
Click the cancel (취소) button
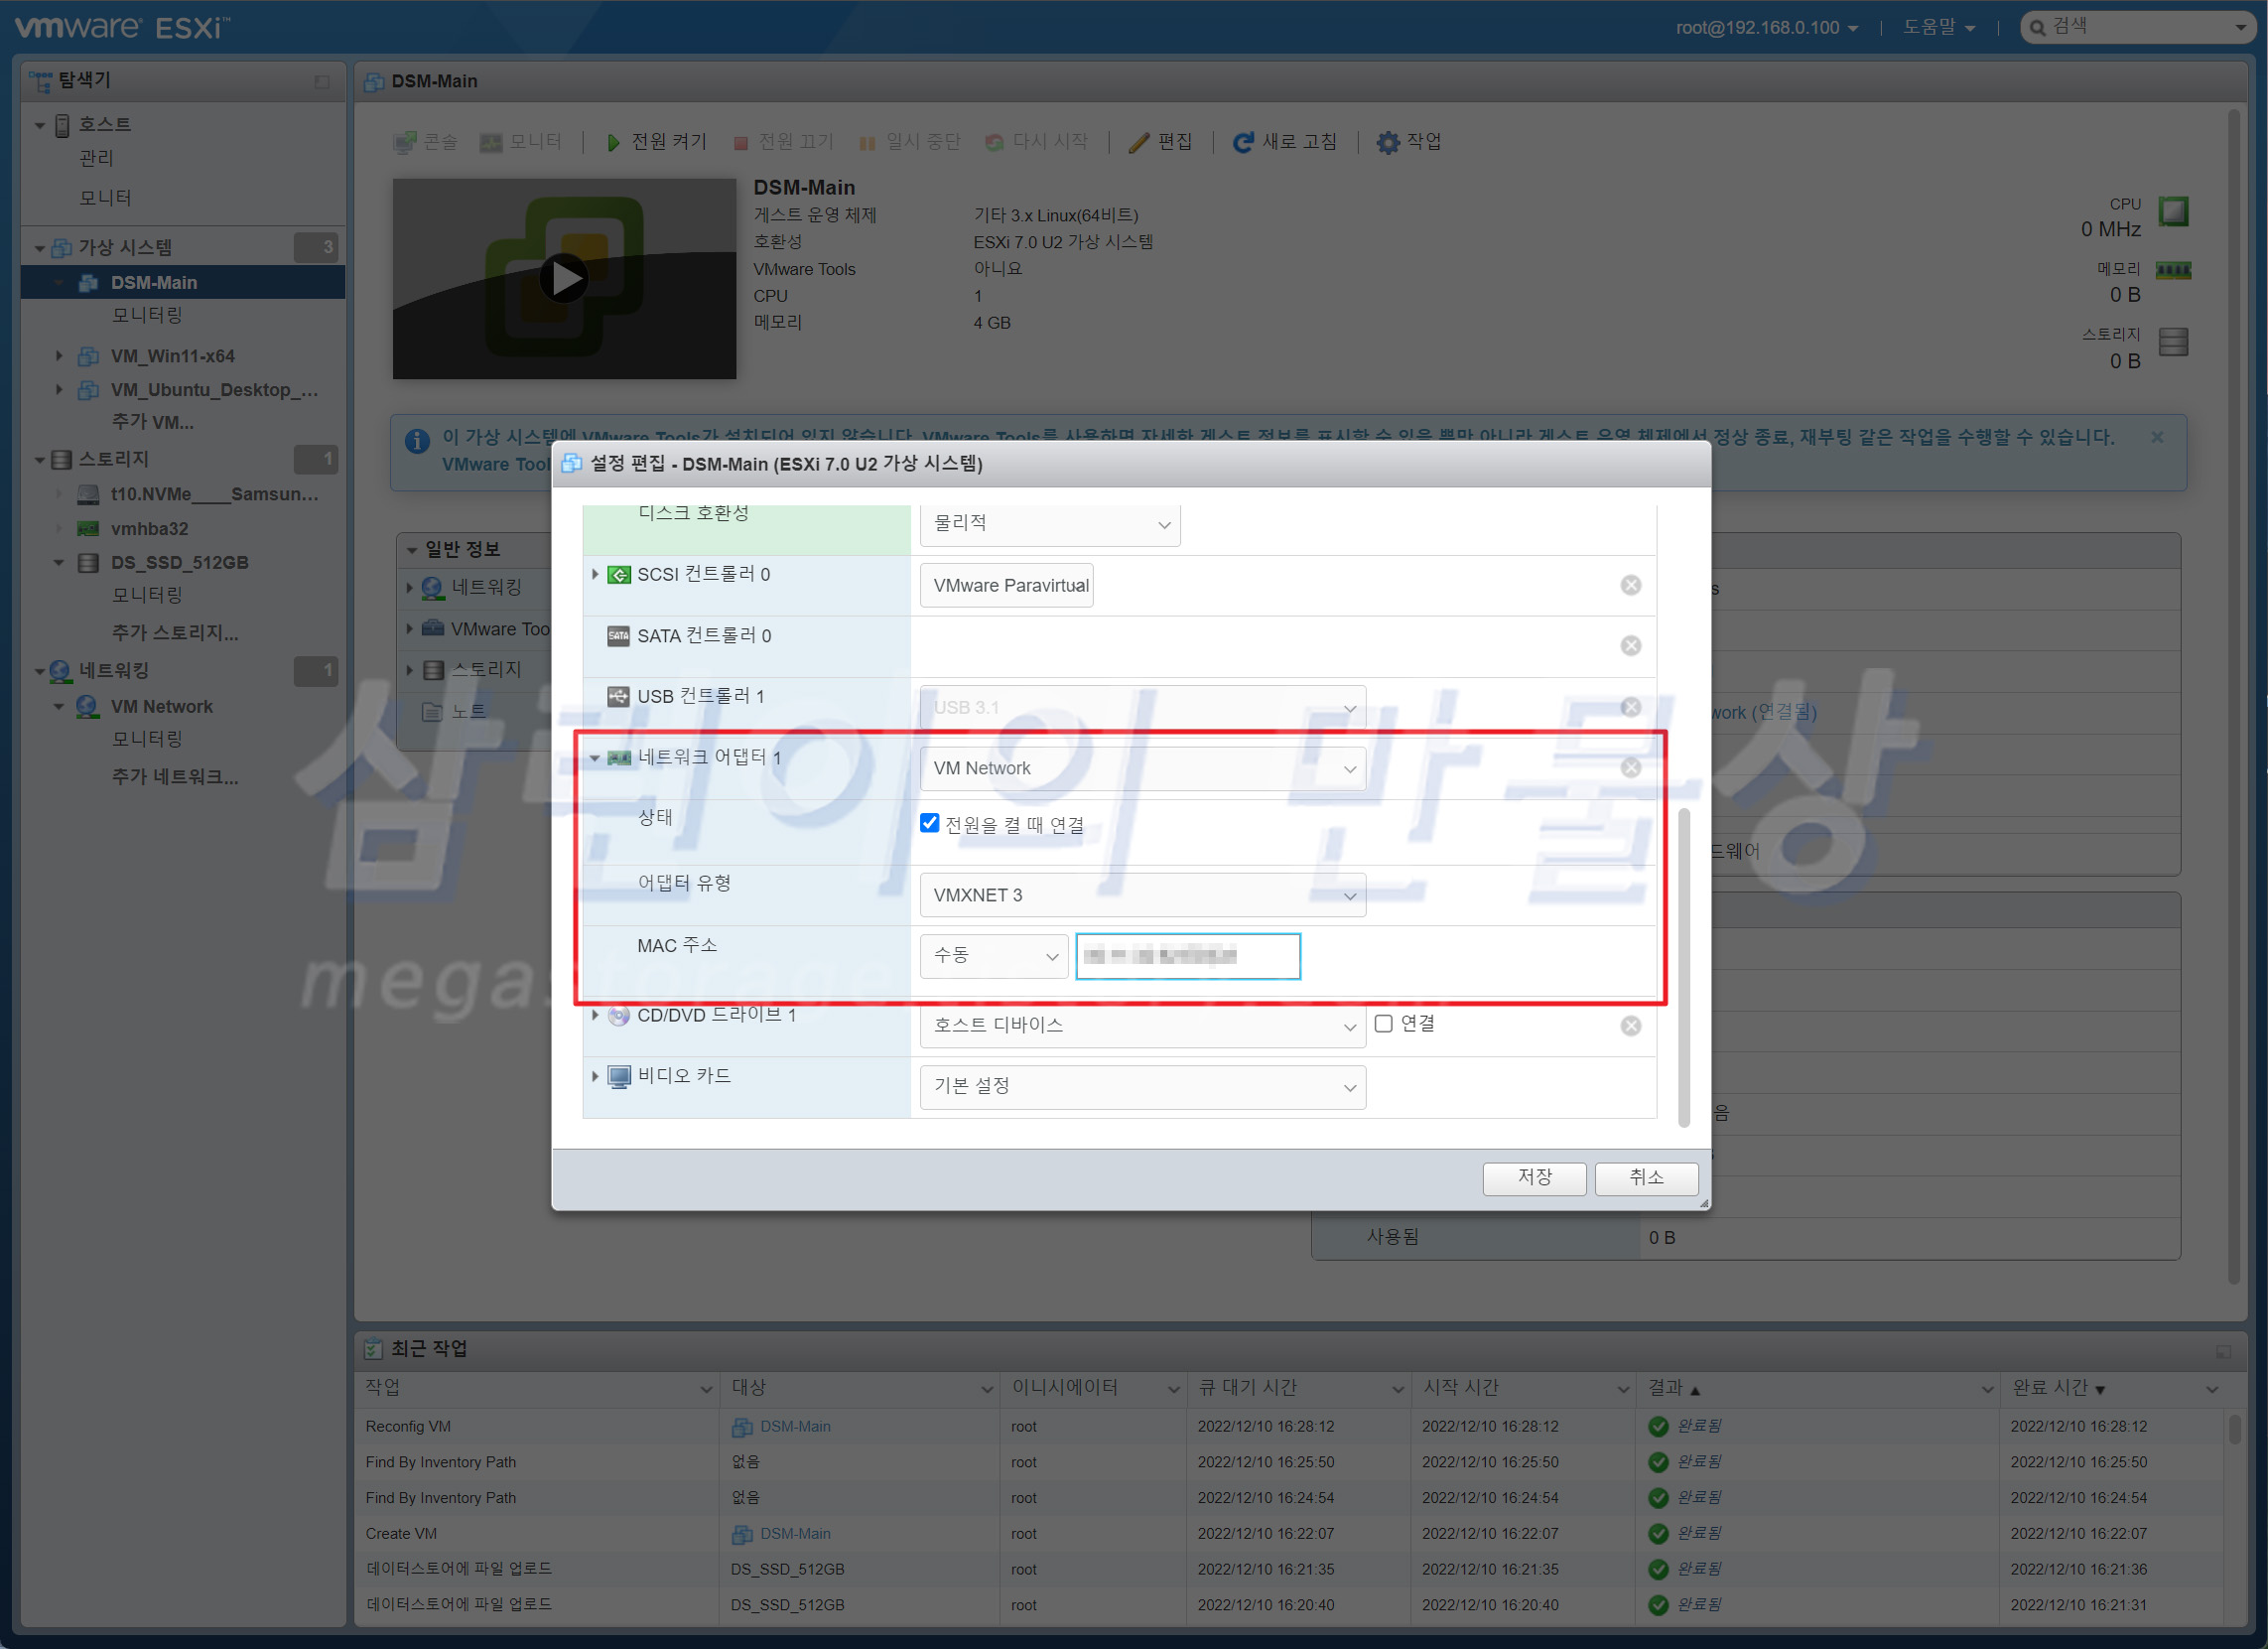(x=1645, y=1178)
